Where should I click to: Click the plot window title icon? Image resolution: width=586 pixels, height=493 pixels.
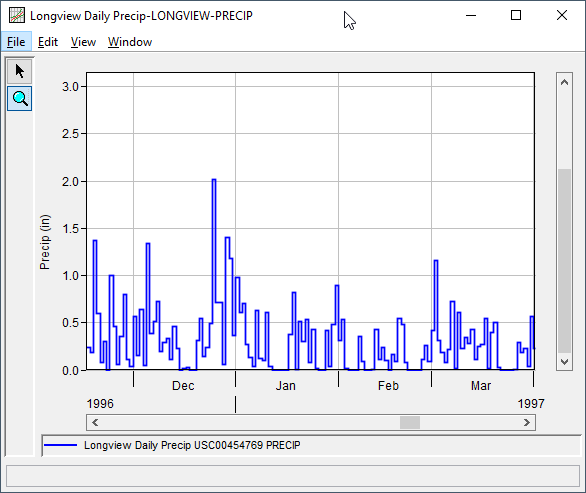coord(17,16)
